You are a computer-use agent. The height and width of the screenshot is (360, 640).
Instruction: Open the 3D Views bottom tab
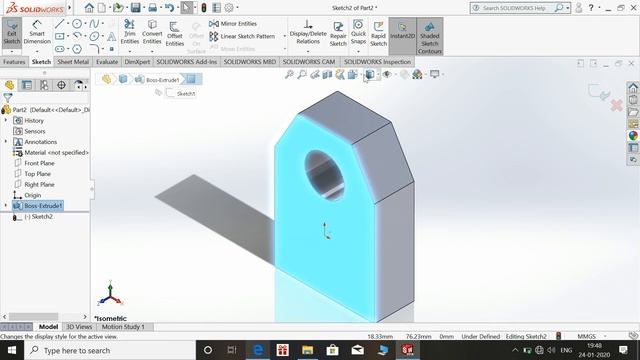point(79,327)
